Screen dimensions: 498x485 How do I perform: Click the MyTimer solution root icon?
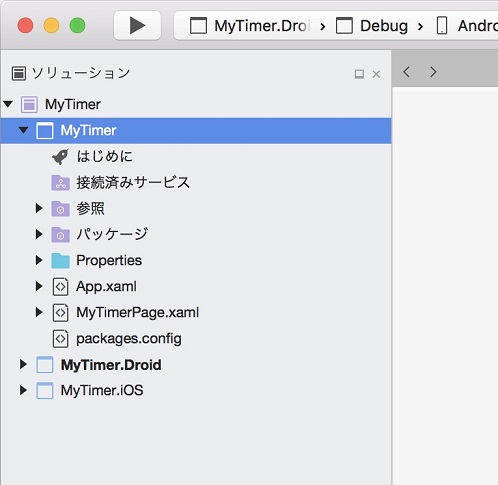29,104
